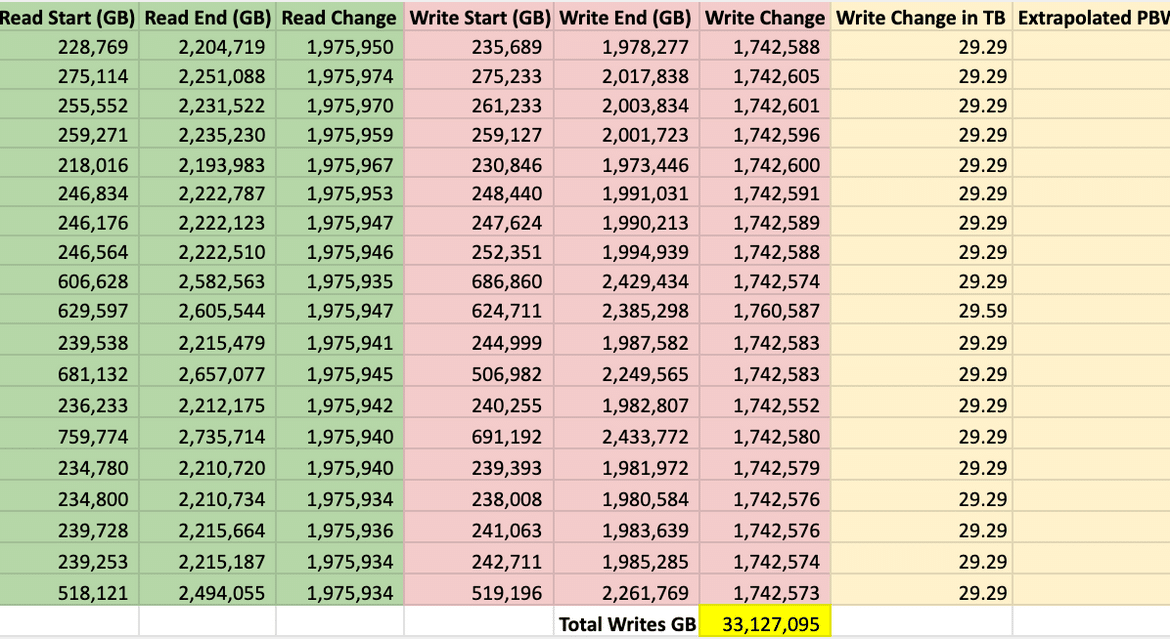Select the Write Change header cell
Viewport: 1170px width, 639px height.
766,16
